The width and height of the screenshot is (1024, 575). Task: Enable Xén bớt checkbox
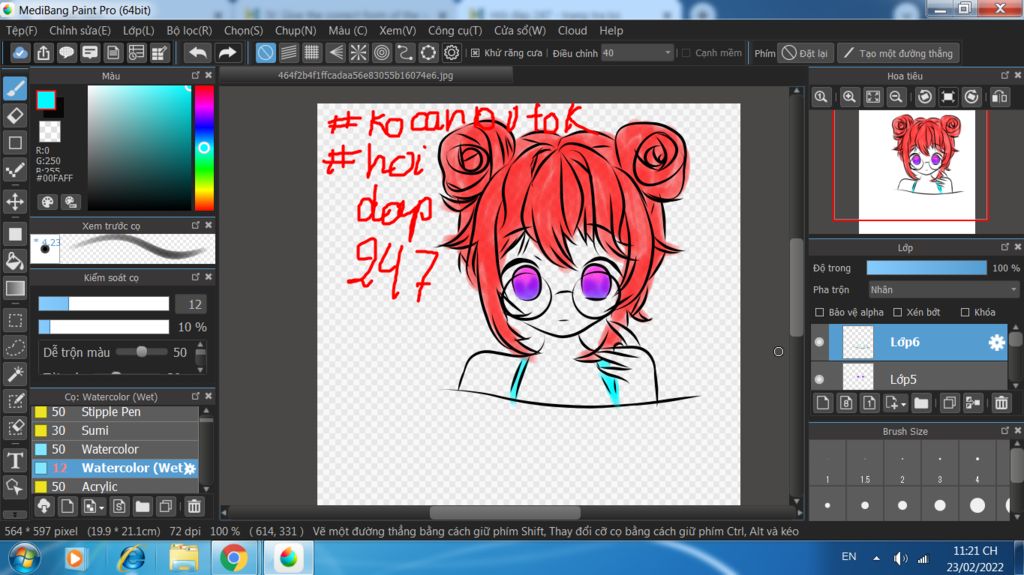pos(897,312)
